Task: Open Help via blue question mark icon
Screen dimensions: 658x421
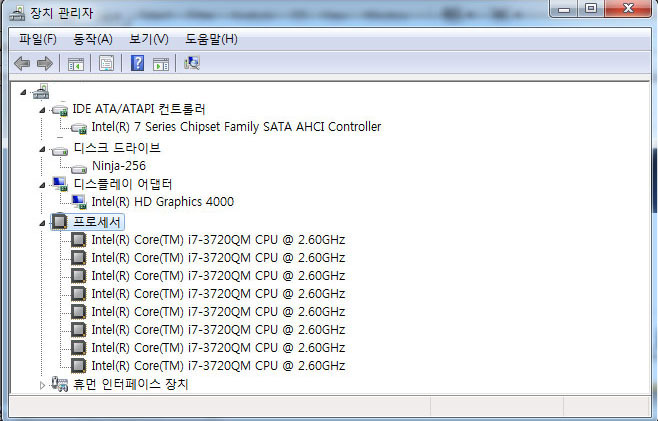Action: [x=137, y=63]
